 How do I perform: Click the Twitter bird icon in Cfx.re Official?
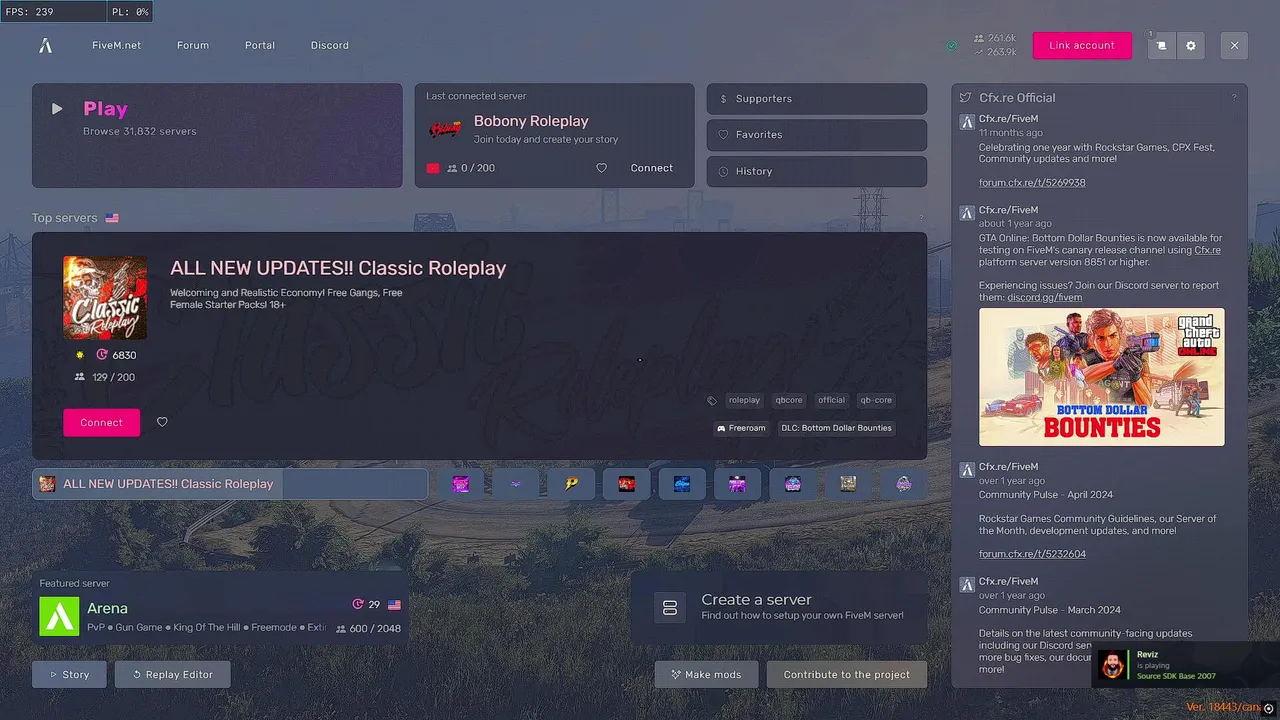pos(965,98)
